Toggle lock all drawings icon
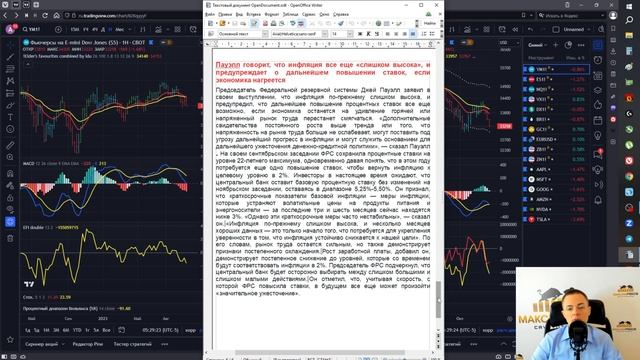Image resolution: width=640 pixels, height=360 pixels. pyautogui.click(x=10, y=198)
